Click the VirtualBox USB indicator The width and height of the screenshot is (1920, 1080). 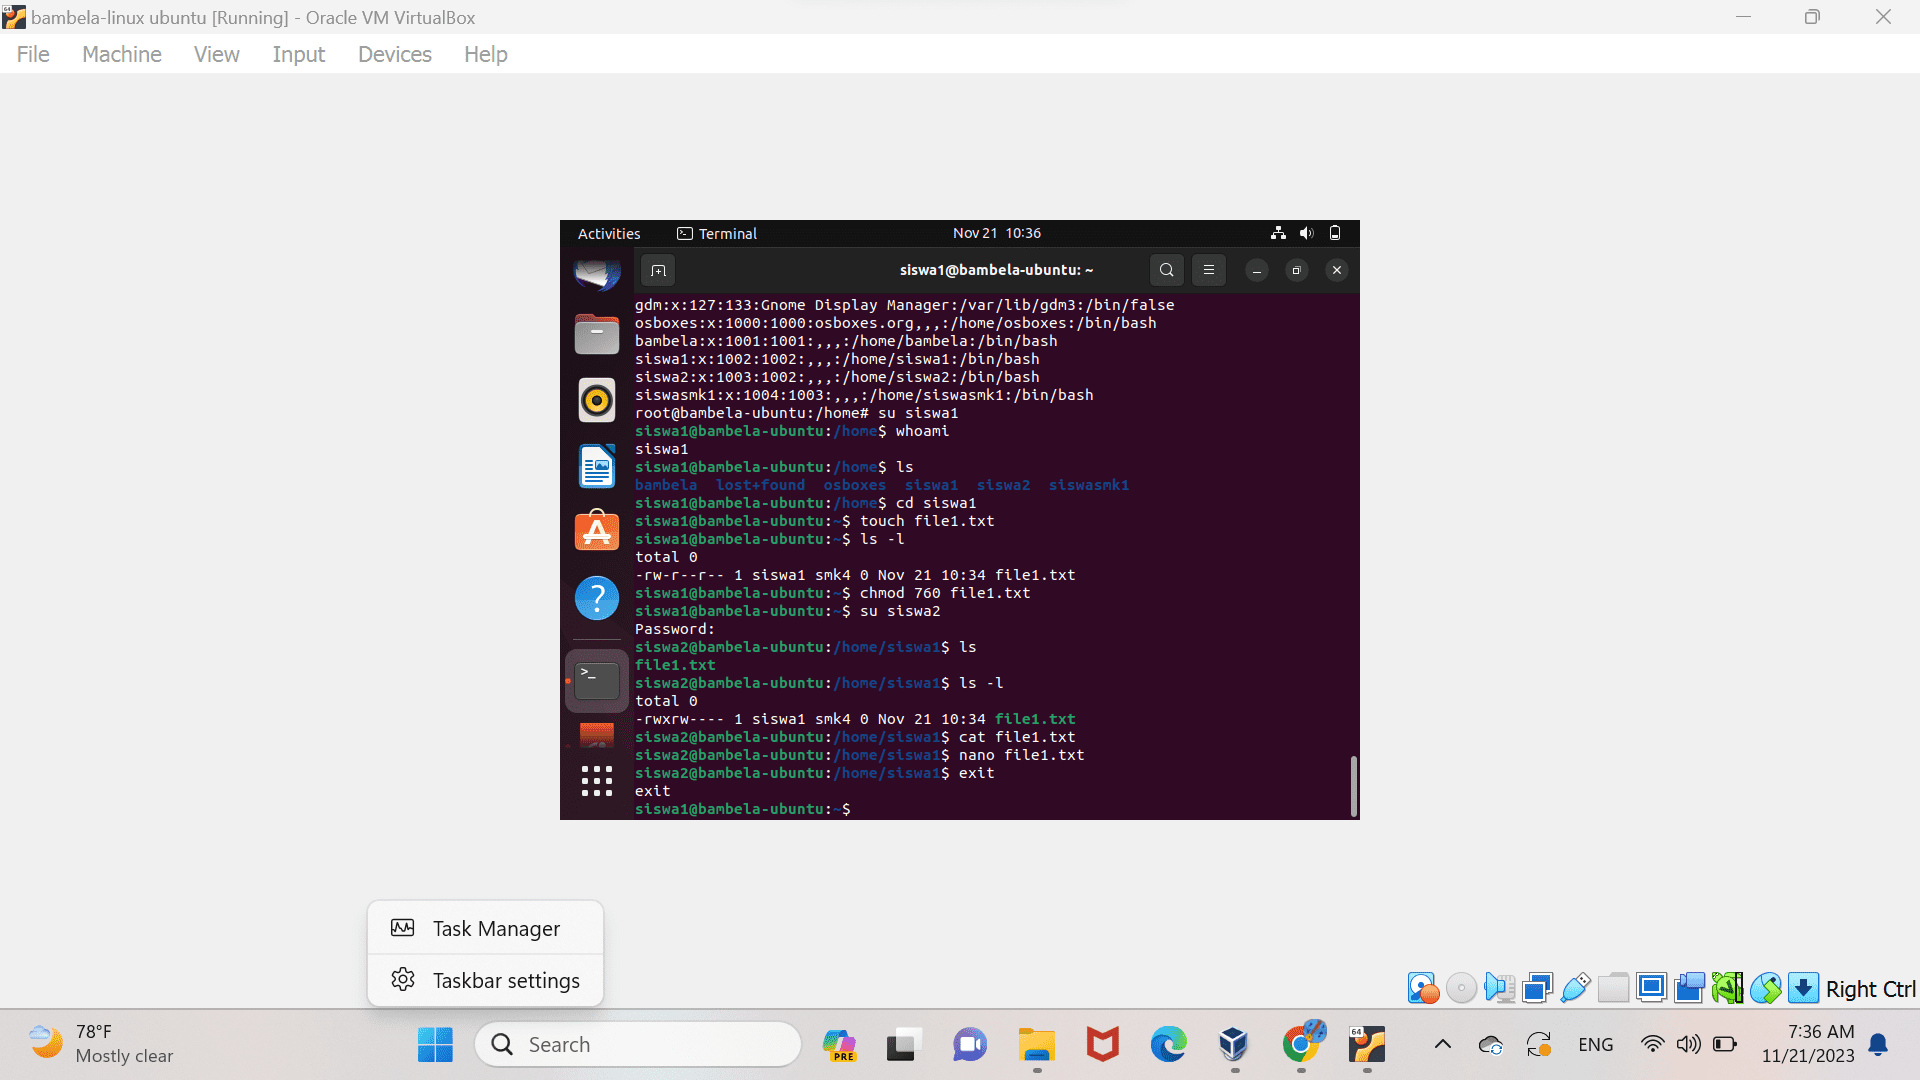point(1575,988)
